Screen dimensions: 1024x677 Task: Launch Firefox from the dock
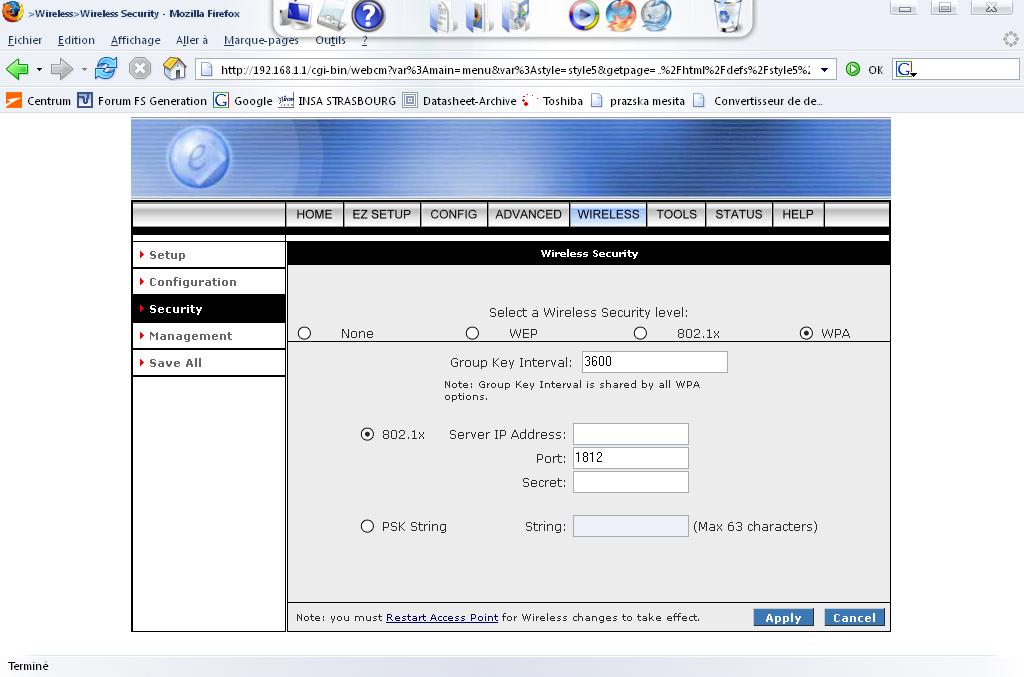pos(620,15)
